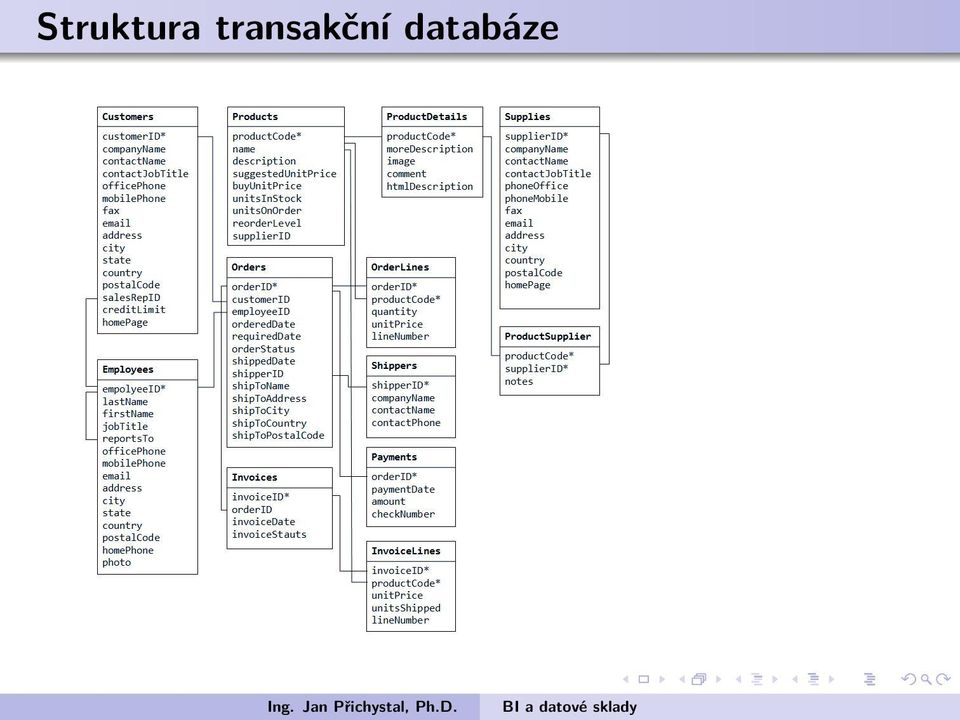Image resolution: width=960 pixels, height=720 pixels.
Task: Click the subsection lines navigation icon
Action: tap(757, 679)
